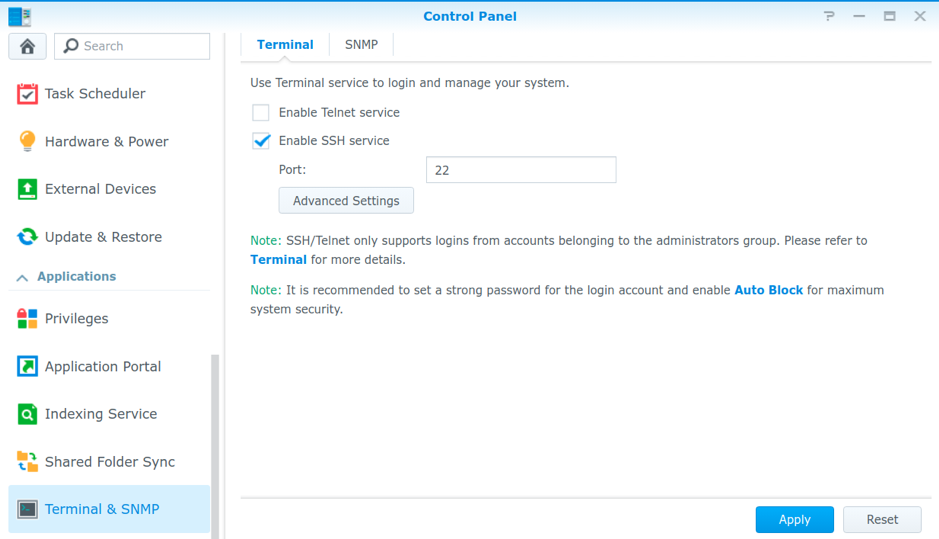Viewport: 939px width, 539px height.
Task: Follow the Auto Block link
Action: [x=768, y=290]
